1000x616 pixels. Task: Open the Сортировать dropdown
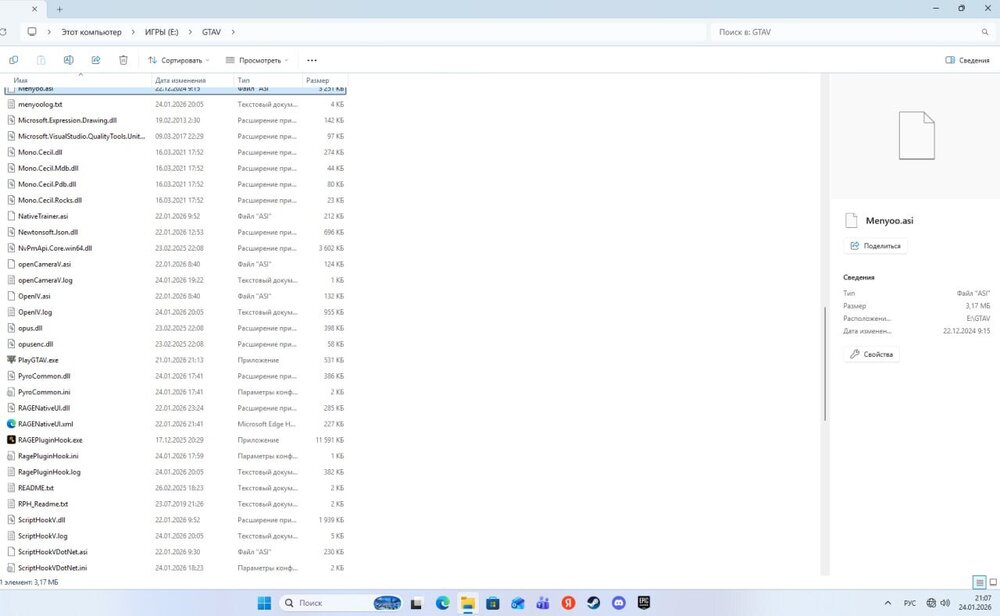178,60
